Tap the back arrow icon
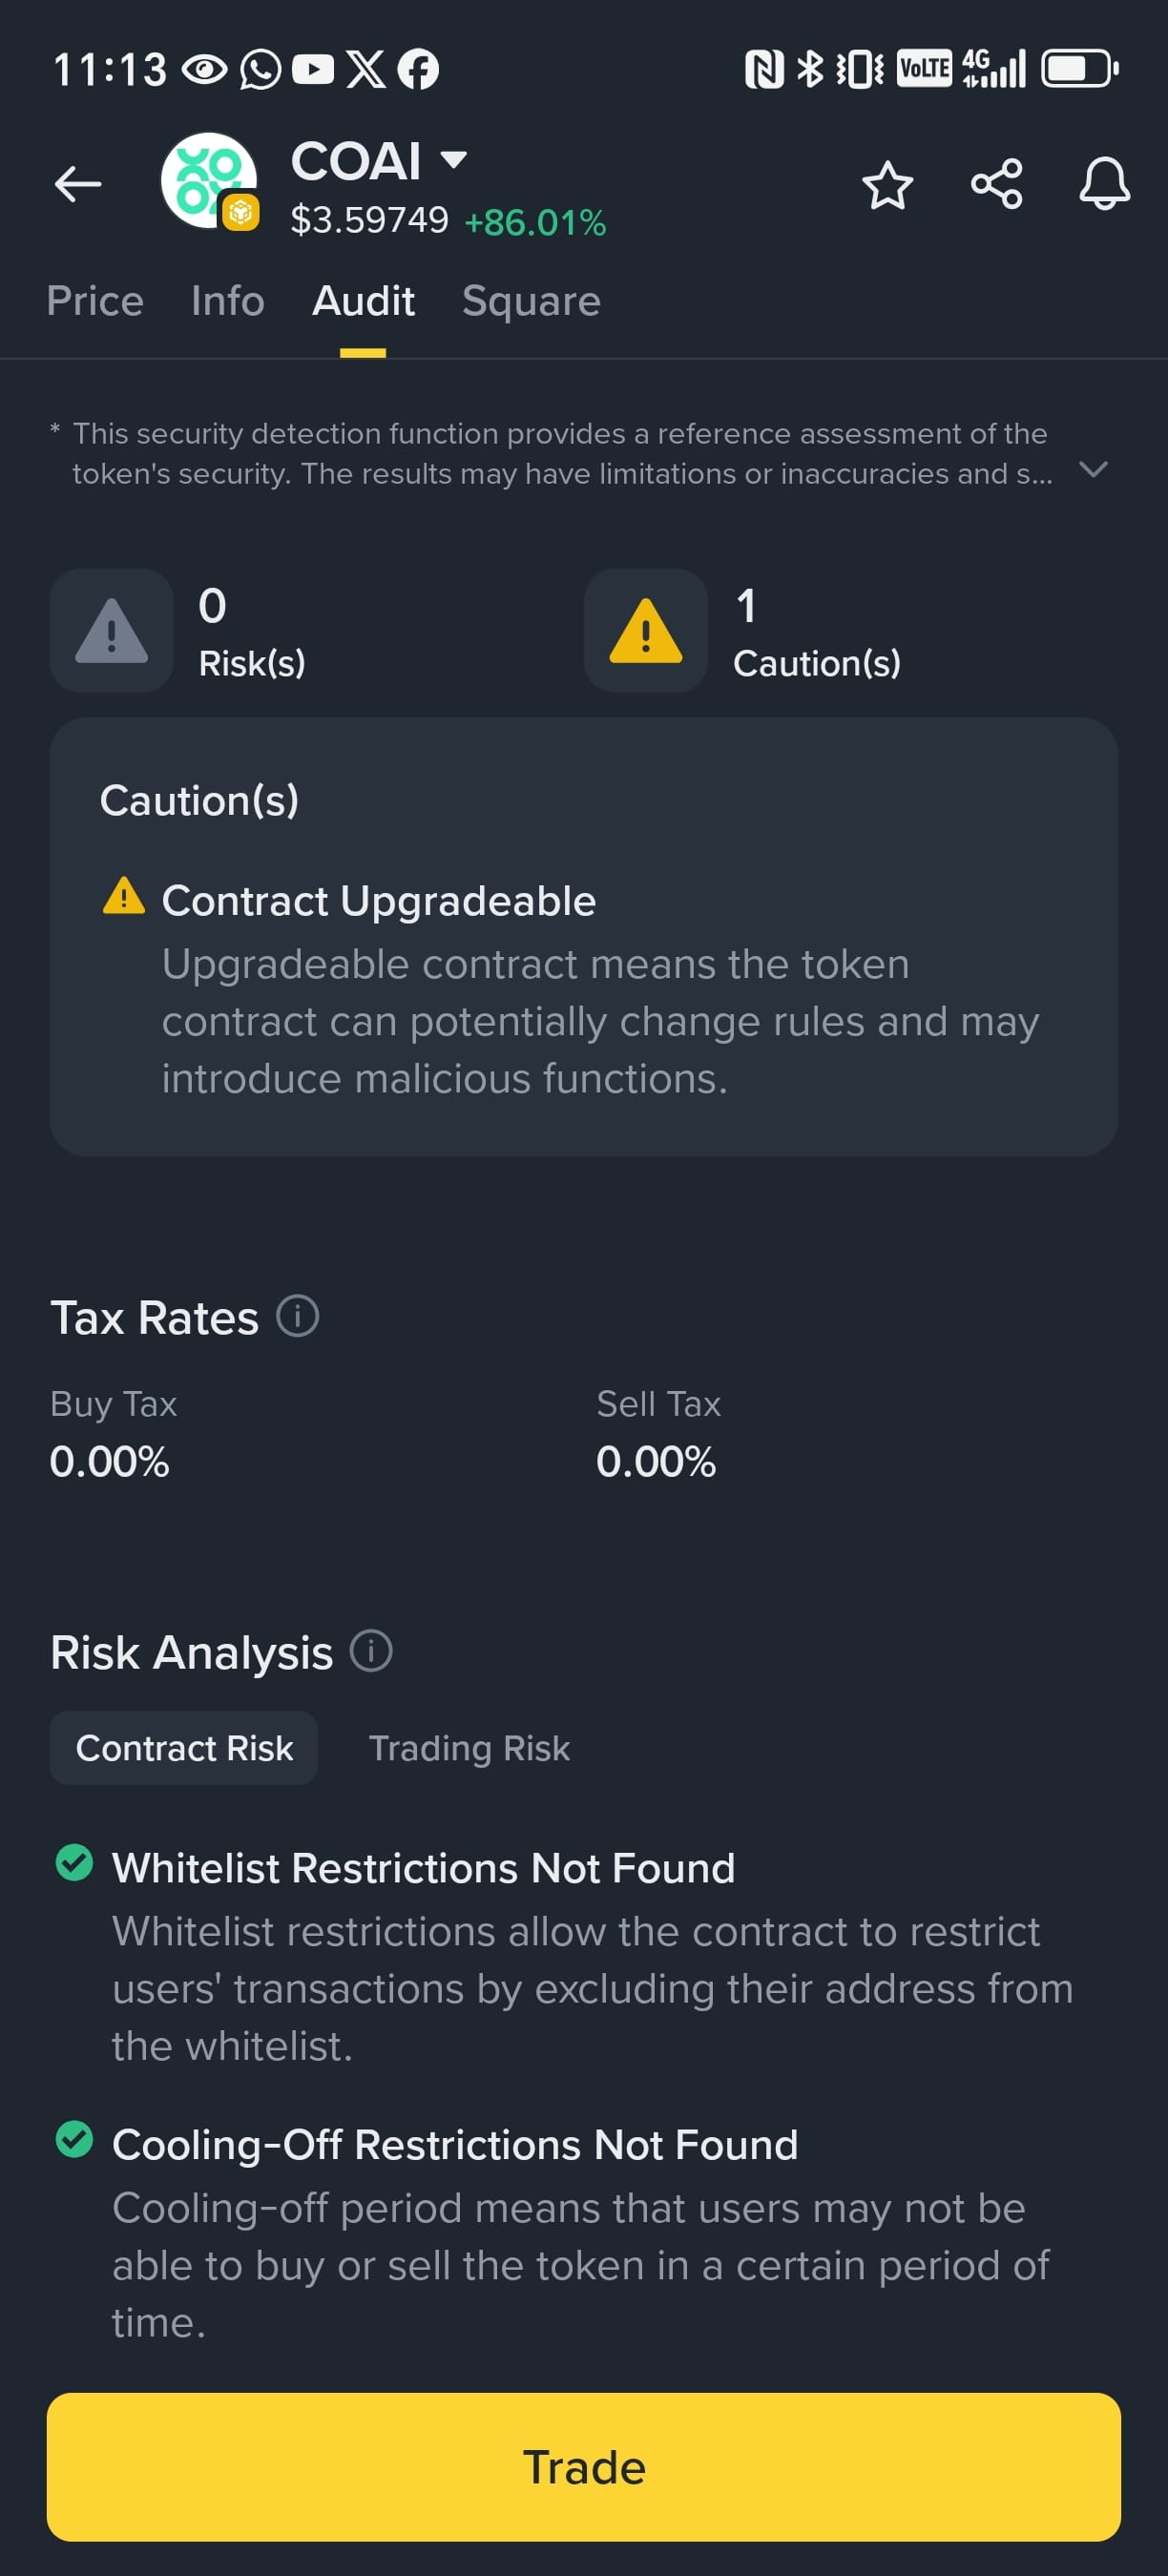The image size is (1168, 2576). (78, 184)
